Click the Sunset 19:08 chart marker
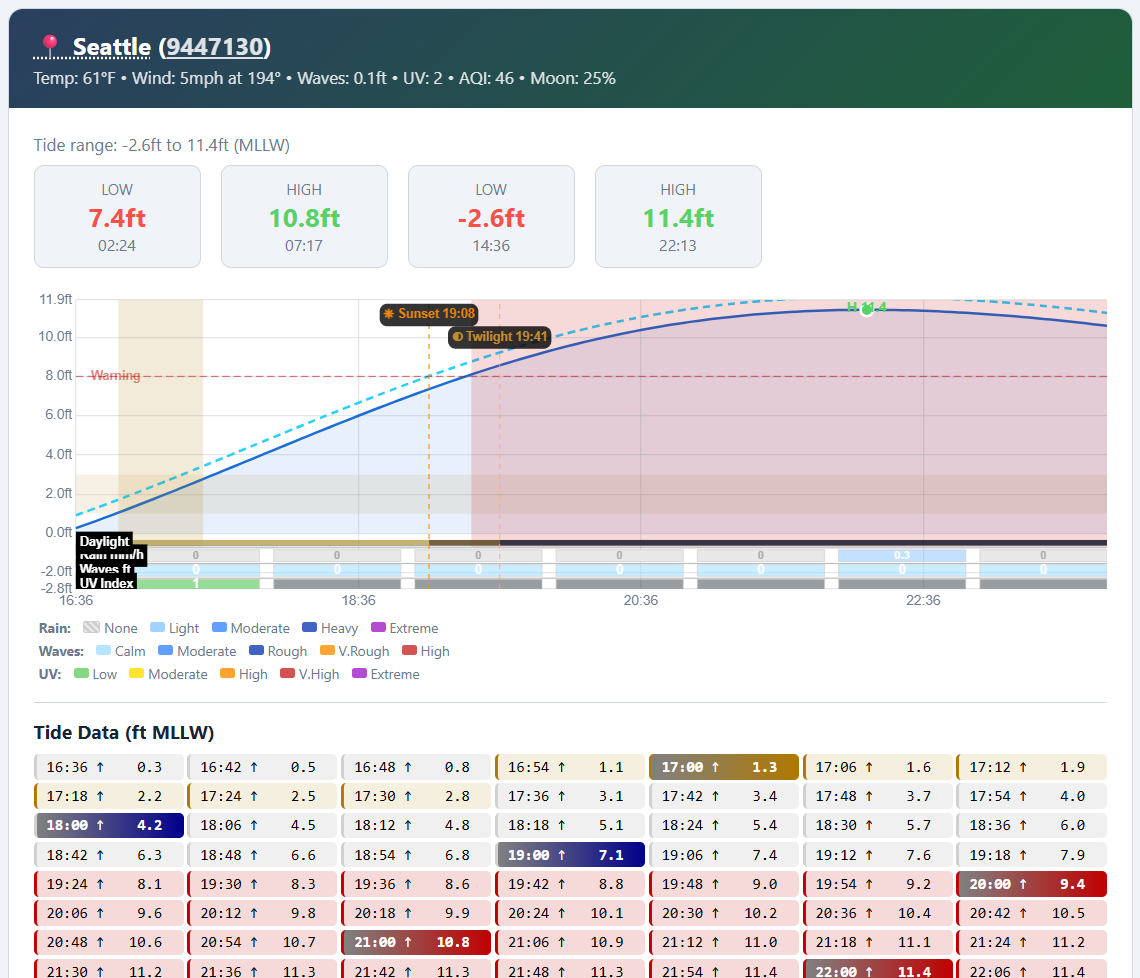Screen dimensions: 1140x978 pyautogui.click(x=429, y=314)
